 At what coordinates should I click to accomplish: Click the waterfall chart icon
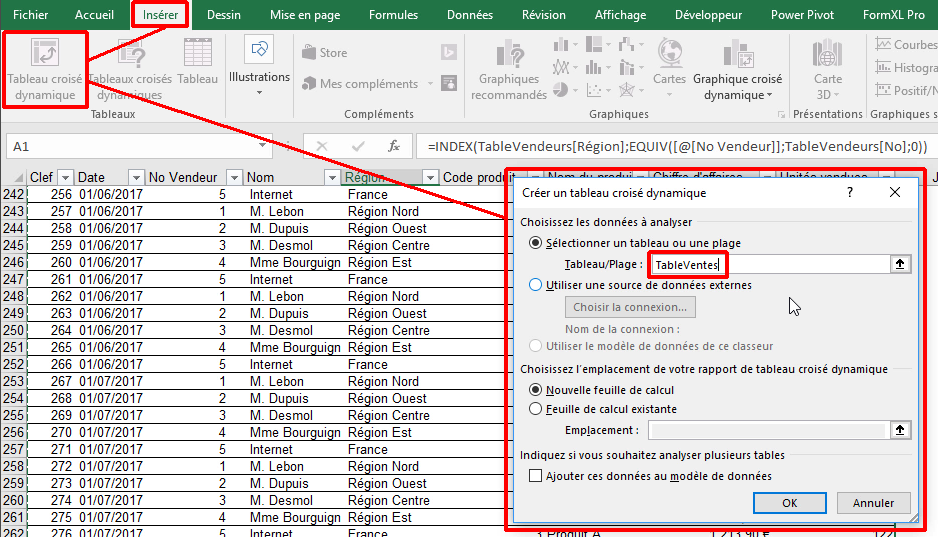coord(626,44)
